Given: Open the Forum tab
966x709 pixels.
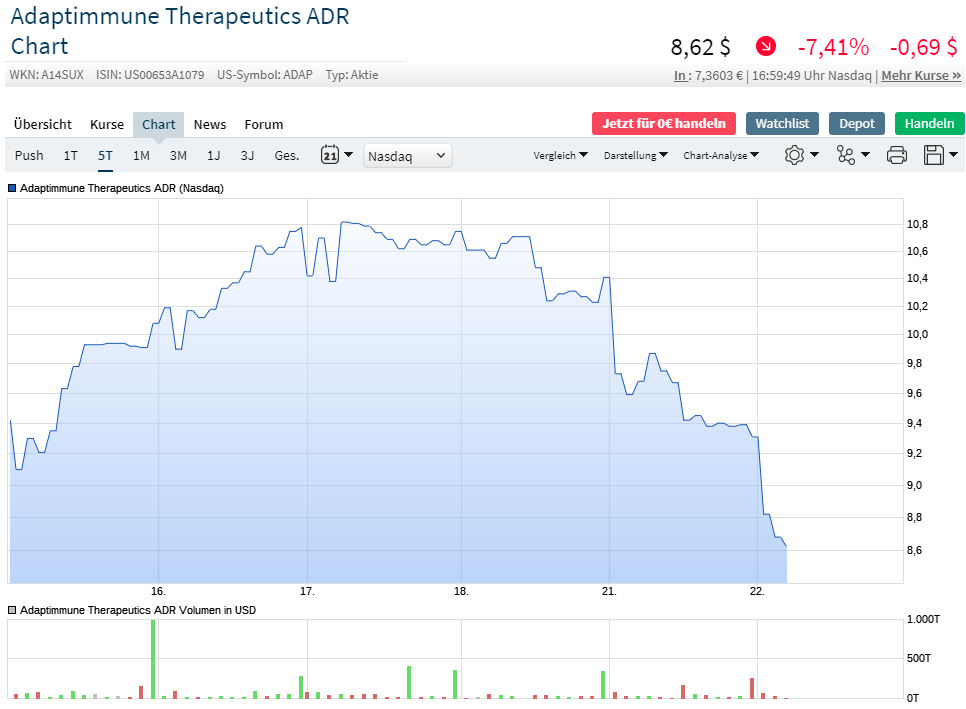Looking at the screenshot, I should (x=263, y=124).
